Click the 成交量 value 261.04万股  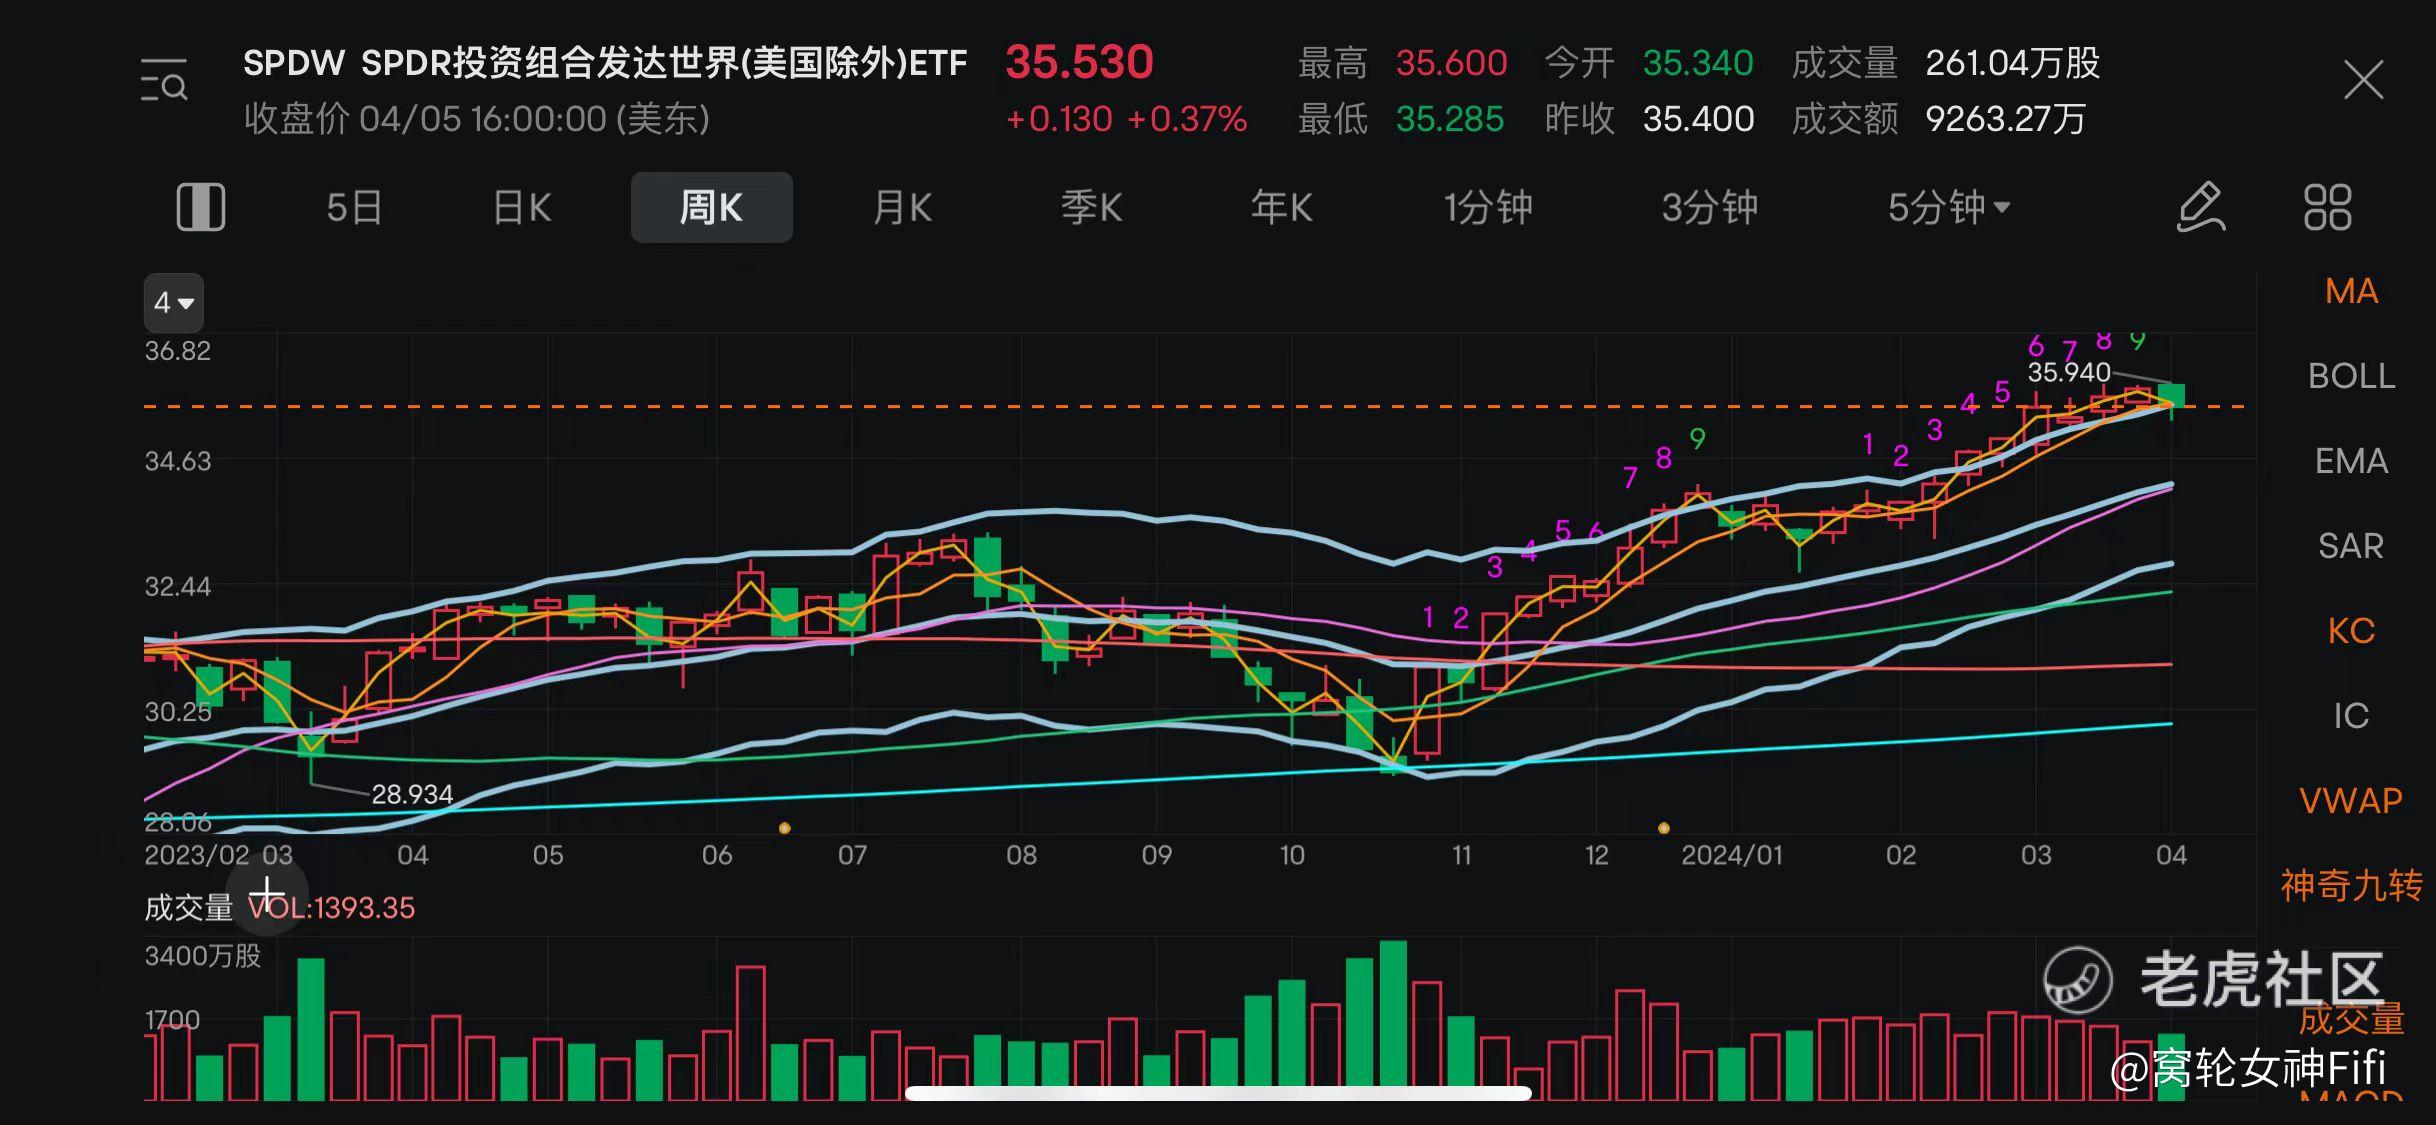point(2012,63)
